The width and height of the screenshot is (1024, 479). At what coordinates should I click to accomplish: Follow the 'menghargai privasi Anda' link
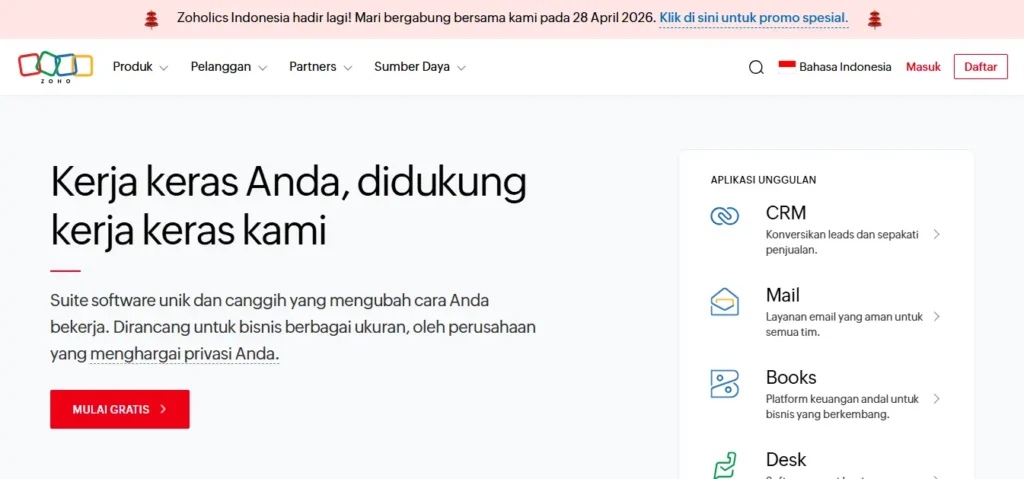[x=184, y=354]
